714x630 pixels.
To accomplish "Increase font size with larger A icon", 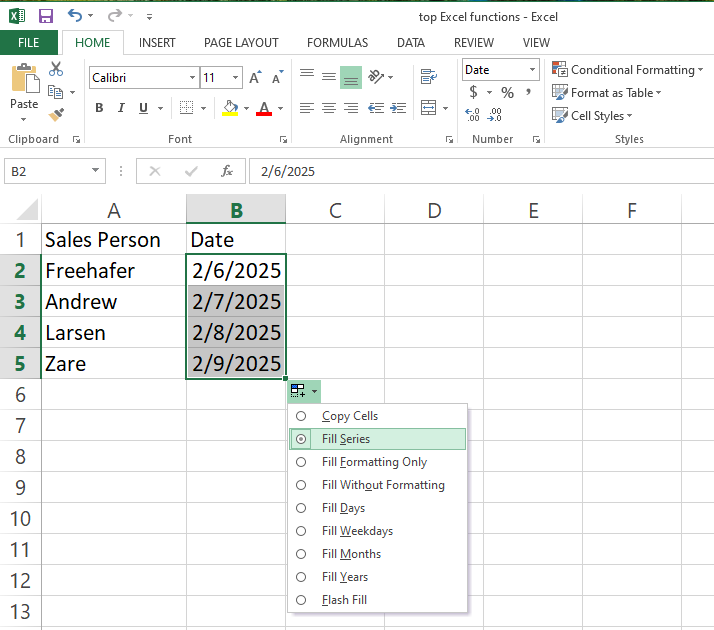I will pos(255,77).
